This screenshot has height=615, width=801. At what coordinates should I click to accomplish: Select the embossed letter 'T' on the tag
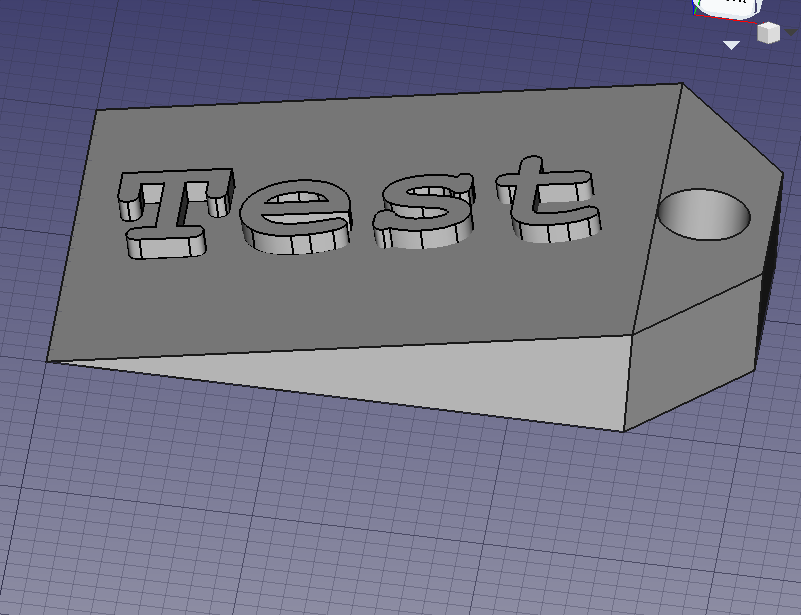pyautogui.click(x=174, y=212)
